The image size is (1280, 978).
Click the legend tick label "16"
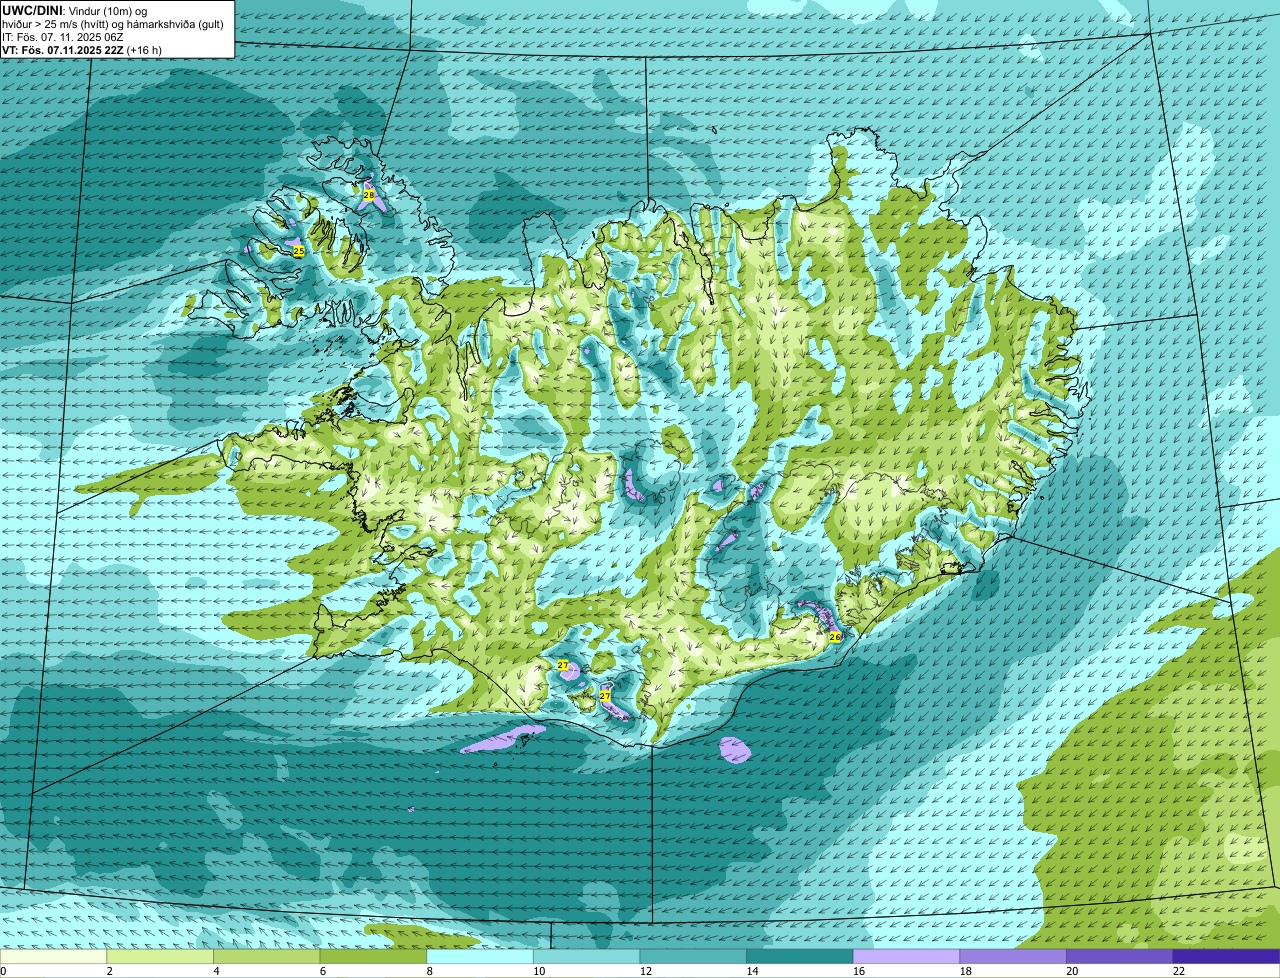click(859, 970)
